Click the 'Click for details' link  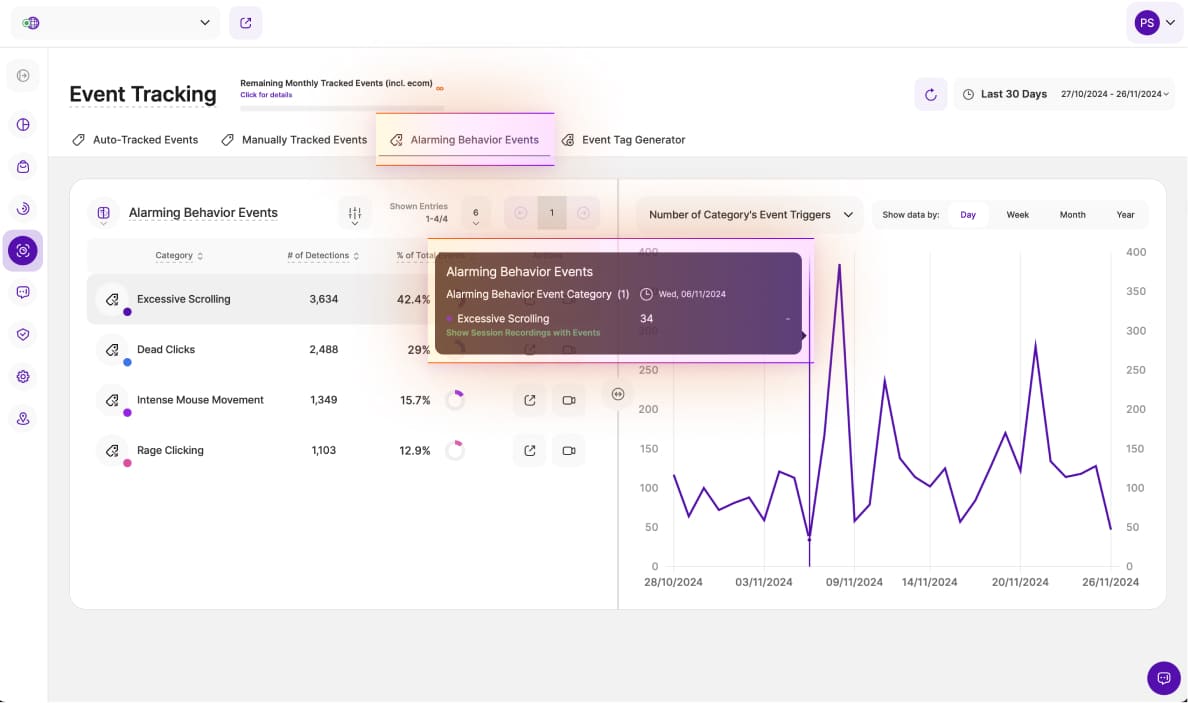tap(266, 95)
